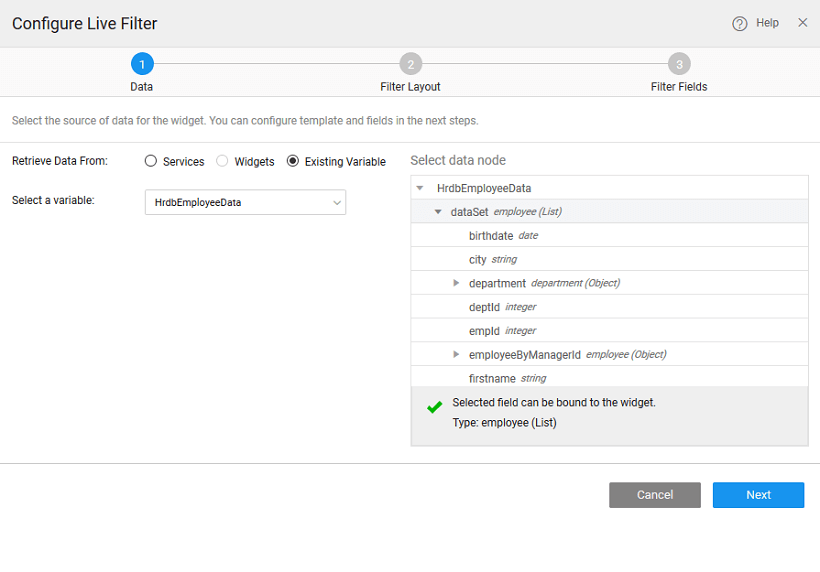Select the city string field

point(478,259)
